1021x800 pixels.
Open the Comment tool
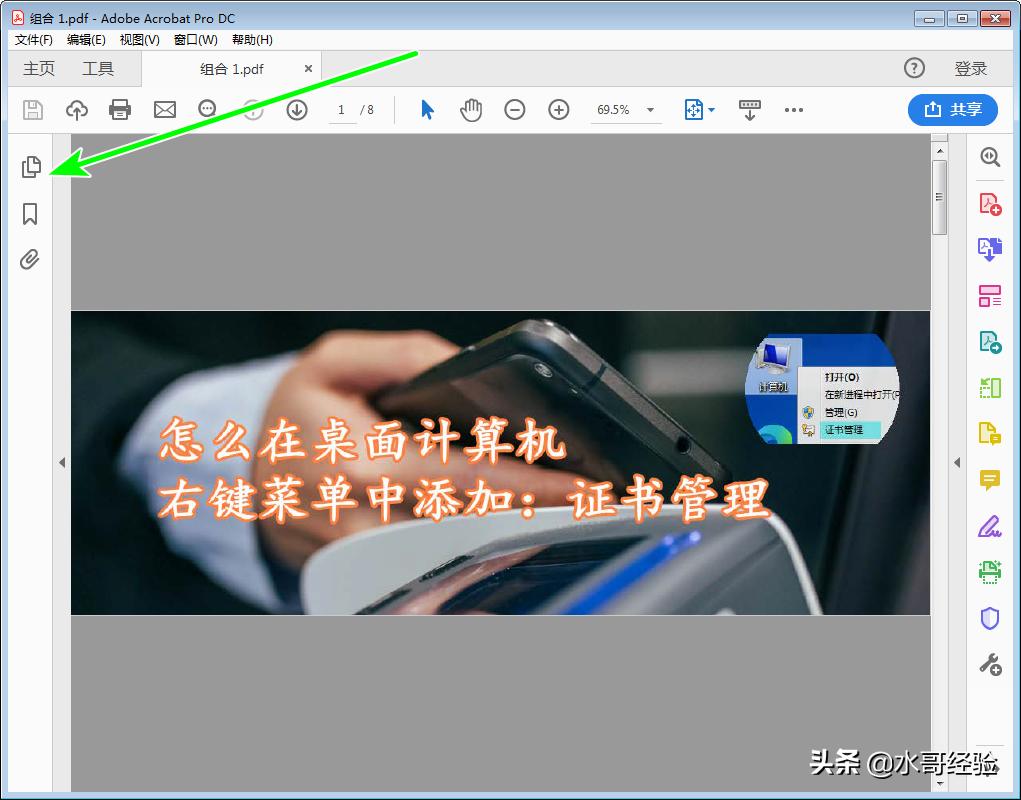coord(989,480)
